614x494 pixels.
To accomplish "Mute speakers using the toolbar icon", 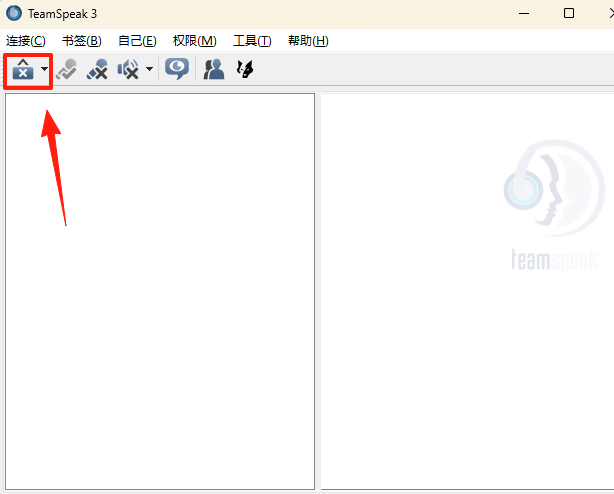I will (128, 69).
